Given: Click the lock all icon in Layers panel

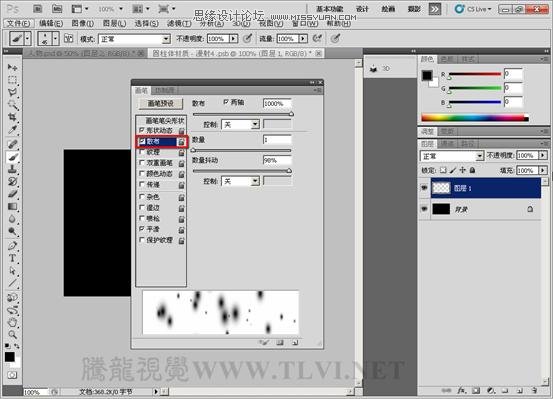Looking at the screenshot, I should [473, 170].
